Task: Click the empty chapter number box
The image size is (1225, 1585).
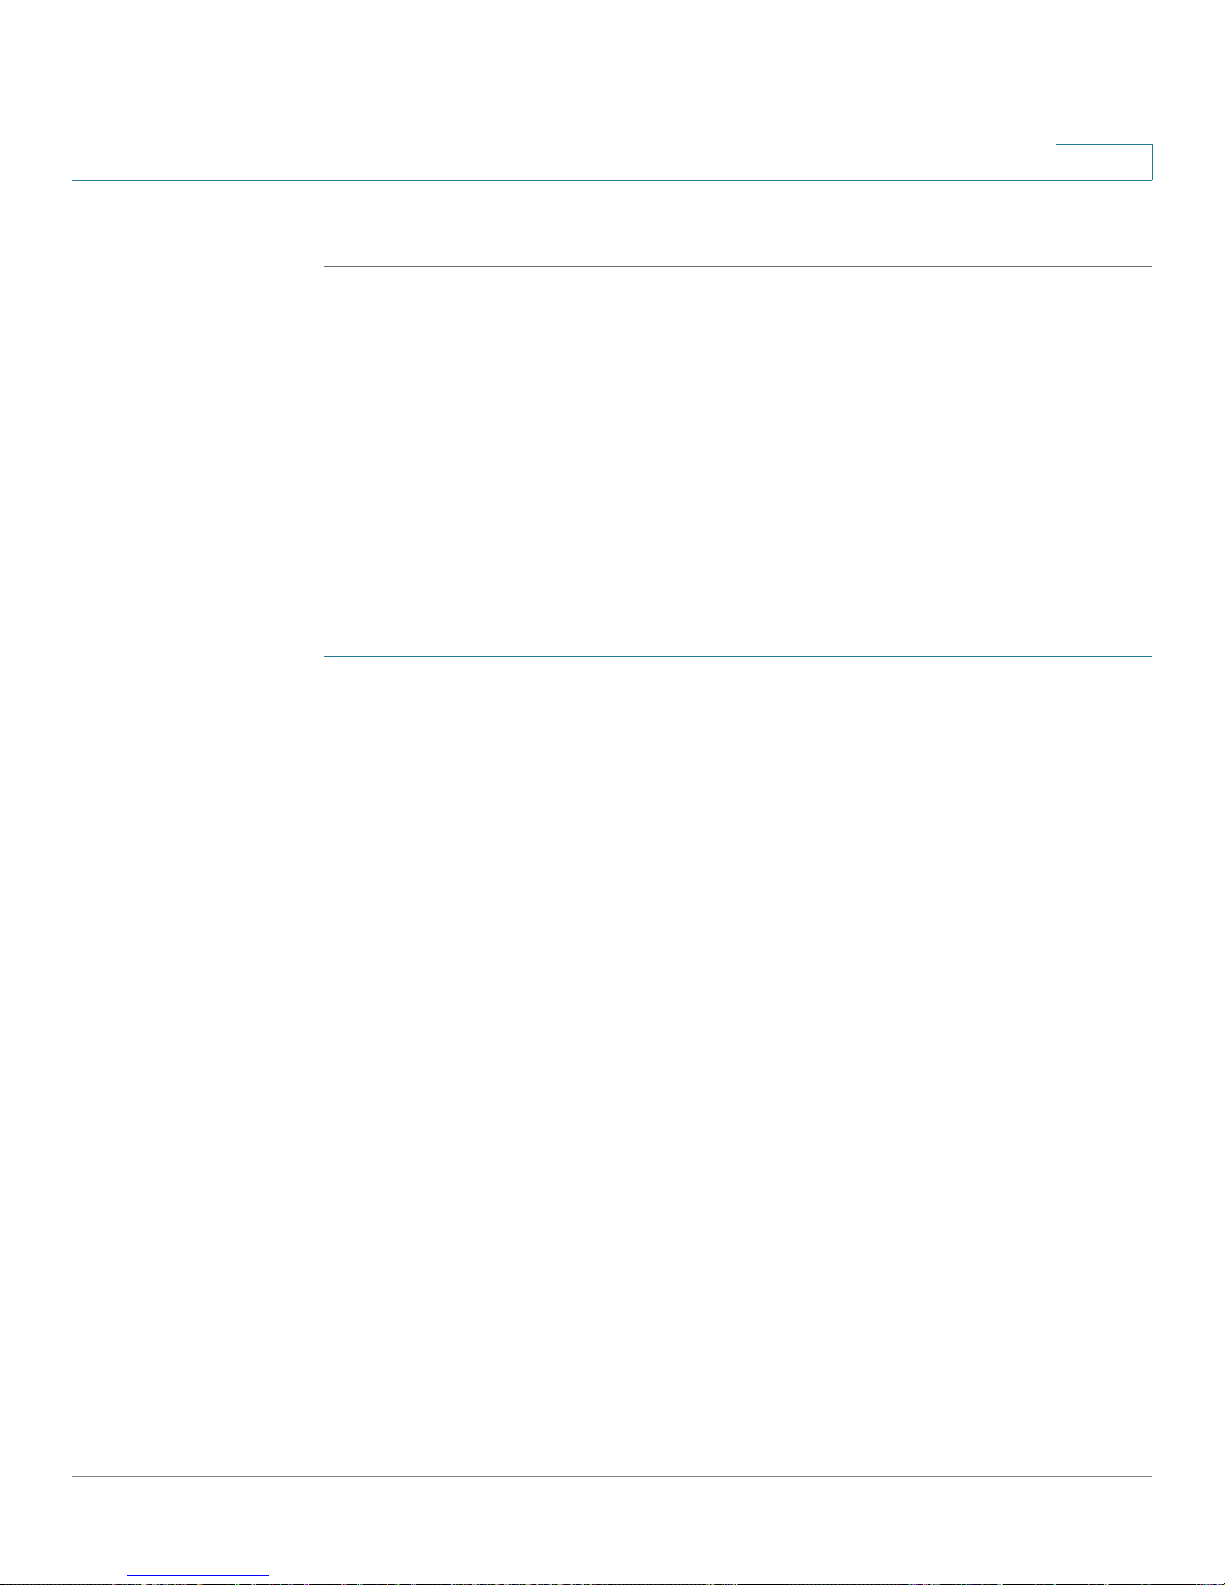Action: [1104, 162]
